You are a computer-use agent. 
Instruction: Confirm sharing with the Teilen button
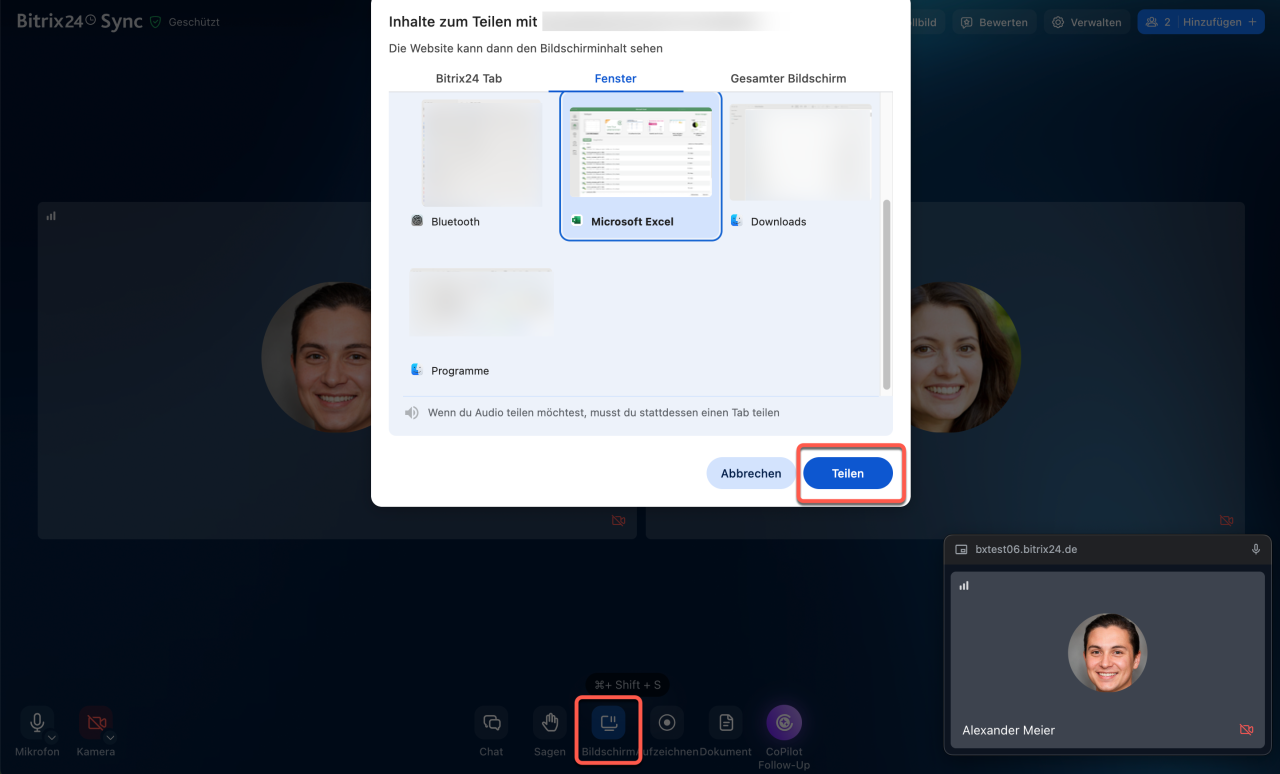click(x=848, y=473)
